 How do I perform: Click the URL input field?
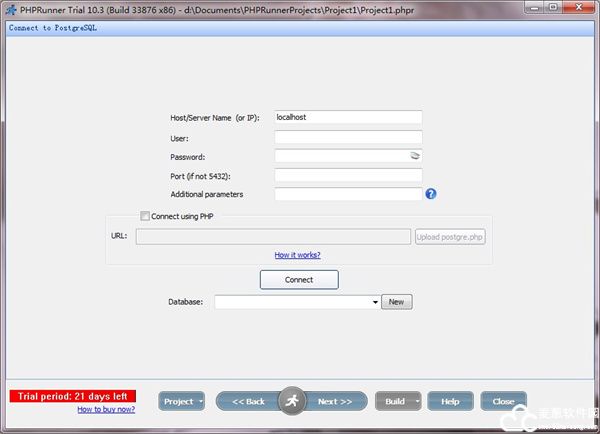[x=273, y=237]
